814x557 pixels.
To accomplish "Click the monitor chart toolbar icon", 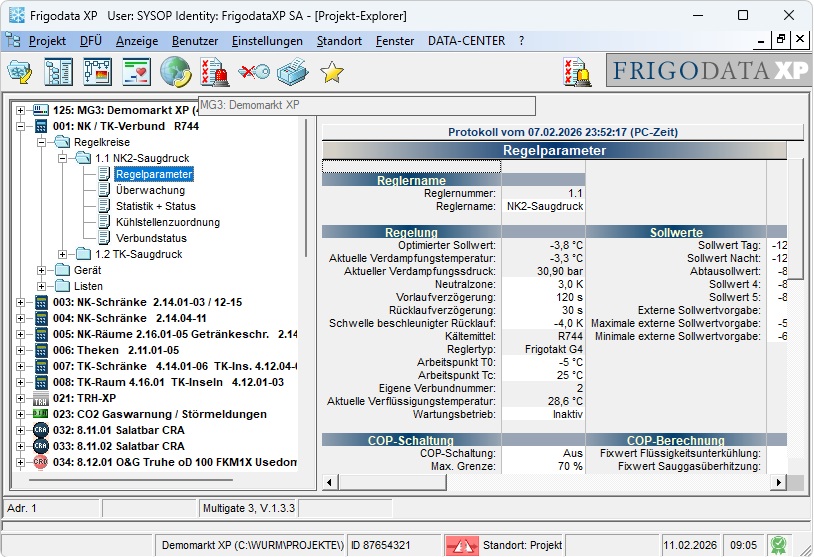I will 137,72.
